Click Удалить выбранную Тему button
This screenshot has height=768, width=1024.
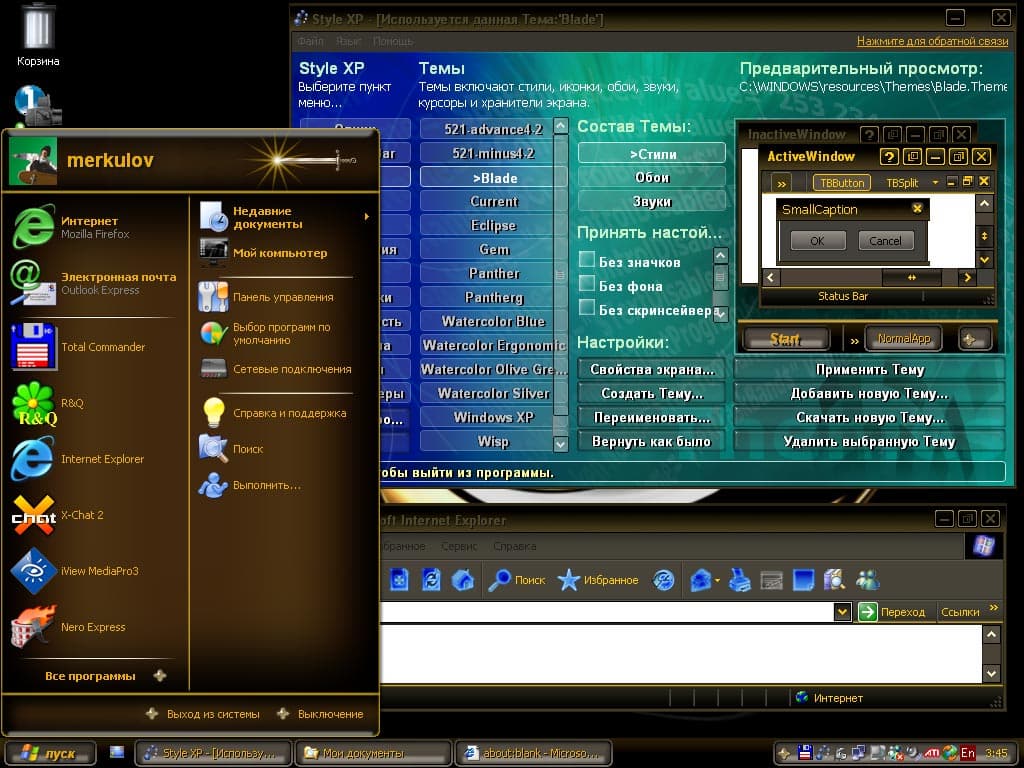tap(870, 441)
